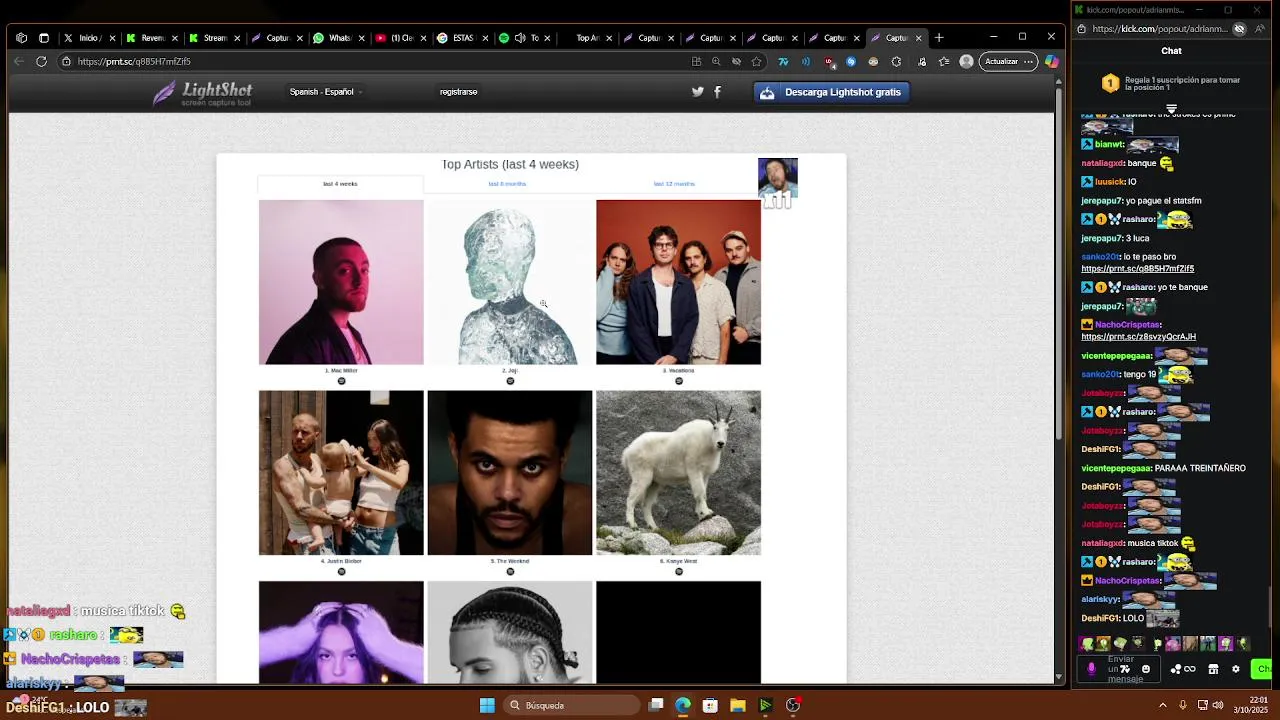Image resolution: width=1280 pixels, height=720 pixels.
Task: Open the extensions puzzle icon in the toolbar
Action: [x=896, y=61]
